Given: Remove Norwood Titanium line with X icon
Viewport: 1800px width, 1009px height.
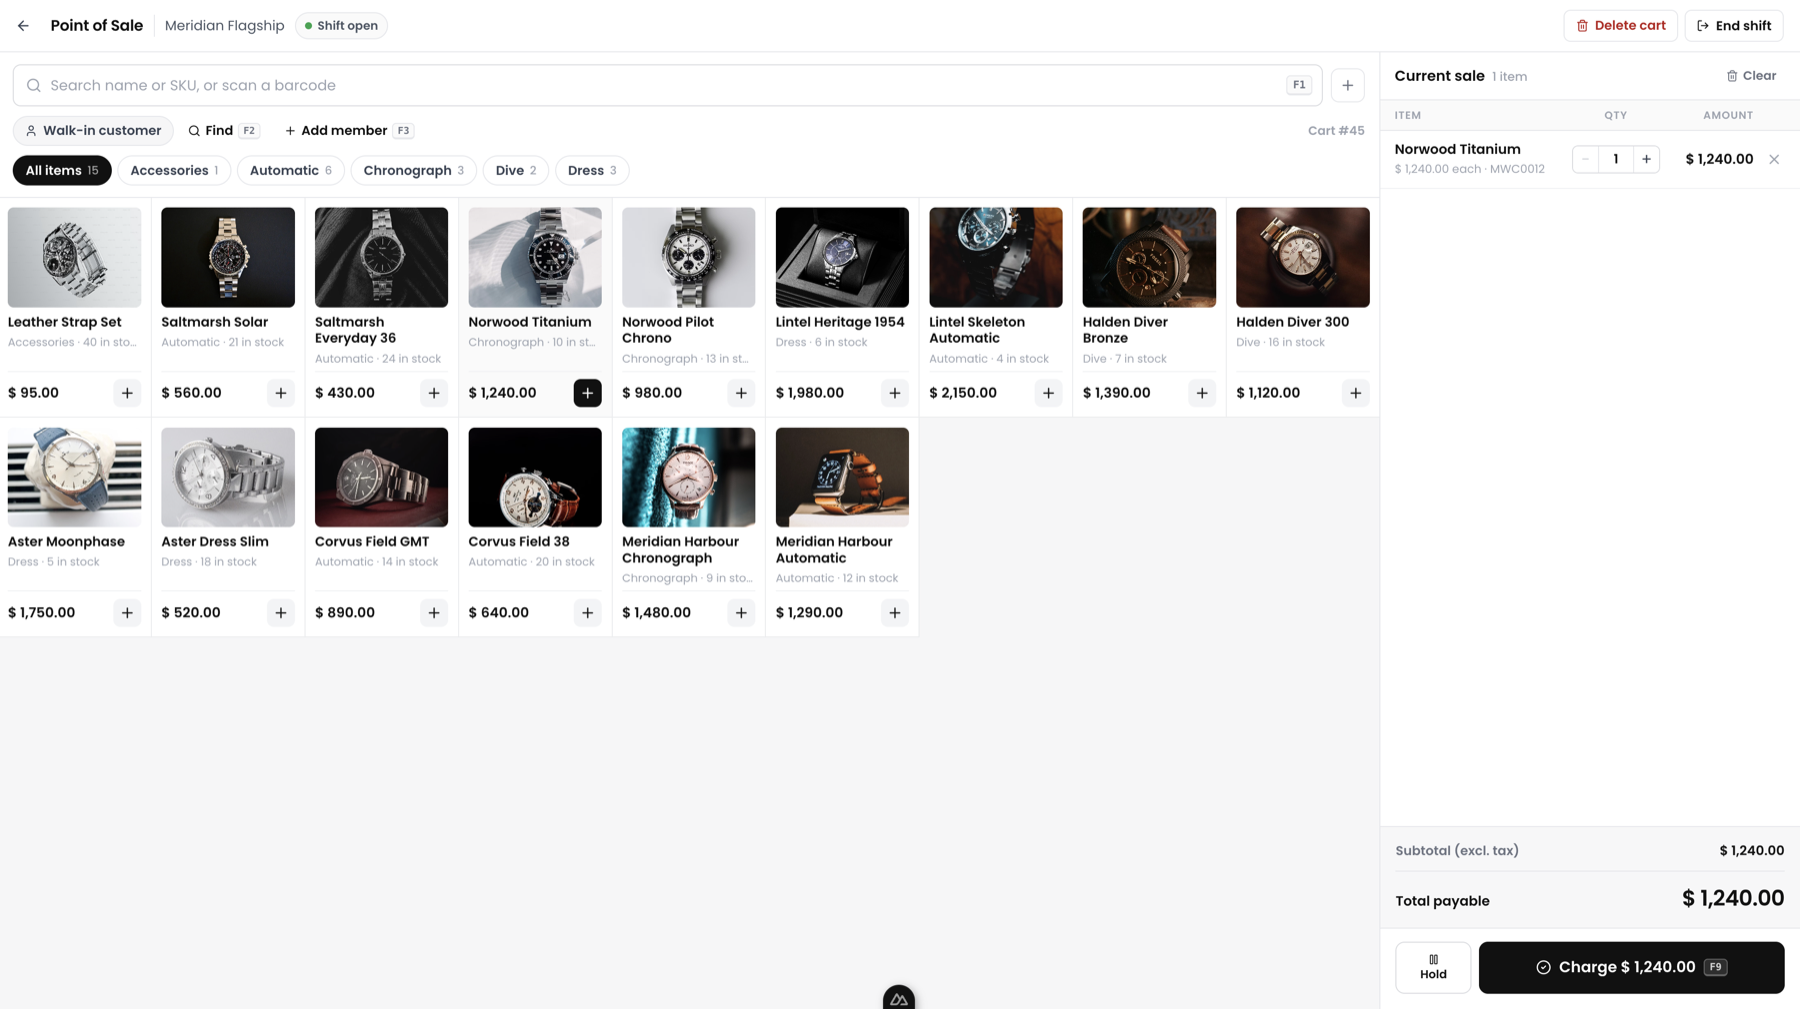Looking at the screenshot, I should [1774, 159].
